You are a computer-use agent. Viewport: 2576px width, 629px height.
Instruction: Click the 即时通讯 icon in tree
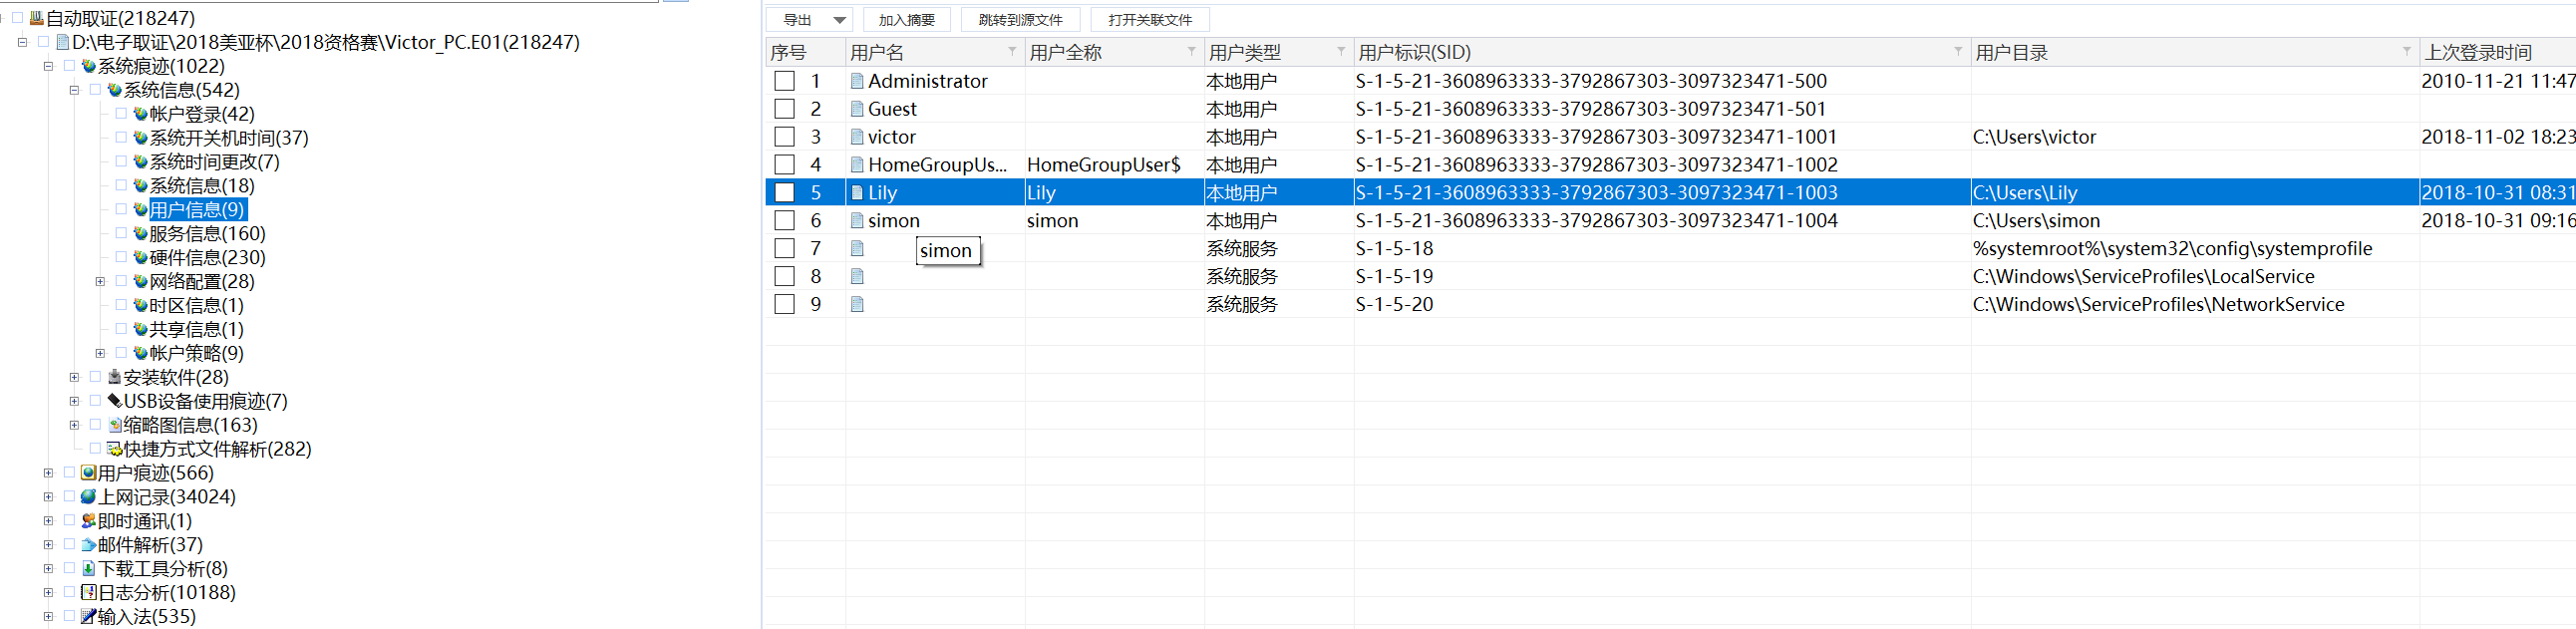[x=88, y=521]
